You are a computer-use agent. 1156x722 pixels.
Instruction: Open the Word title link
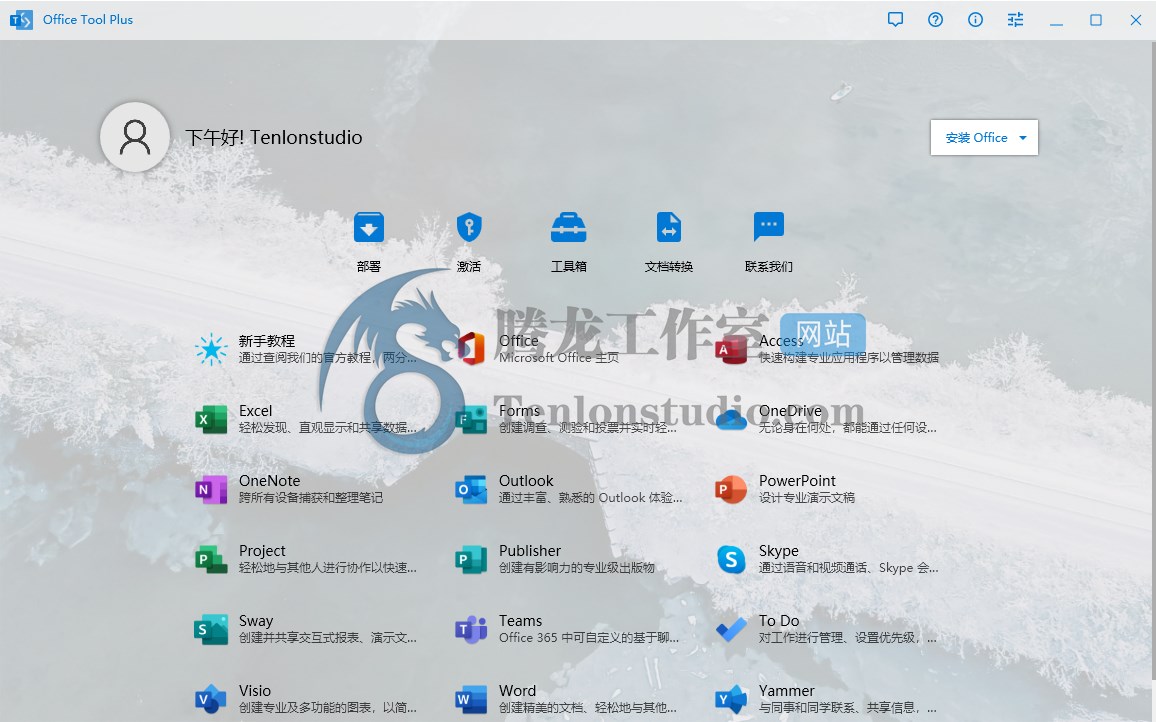pos(518,691)
